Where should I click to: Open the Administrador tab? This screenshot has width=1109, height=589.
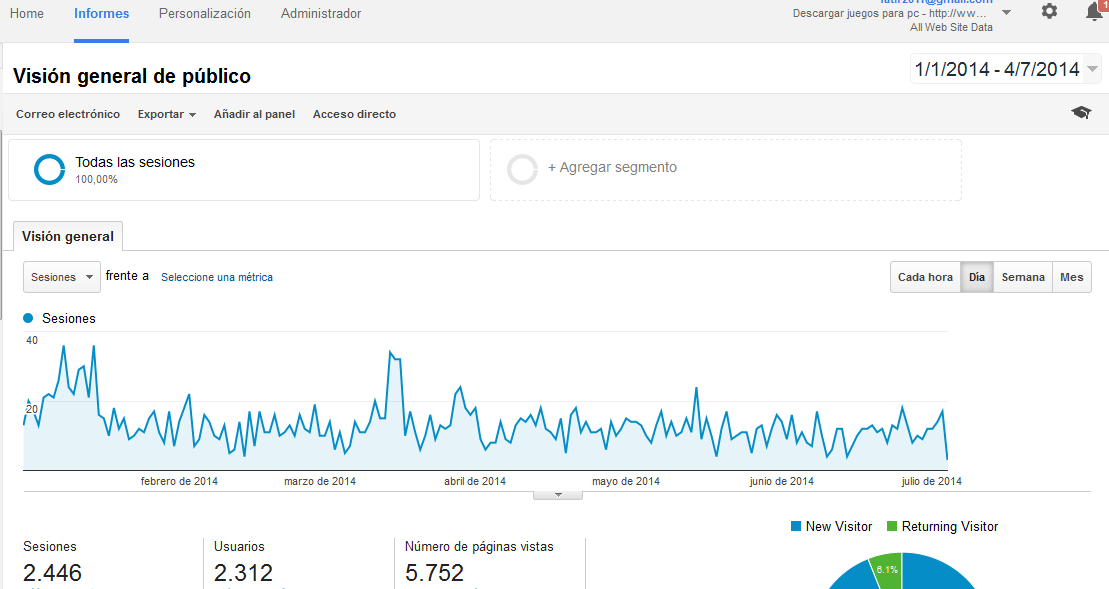[321, 13]
